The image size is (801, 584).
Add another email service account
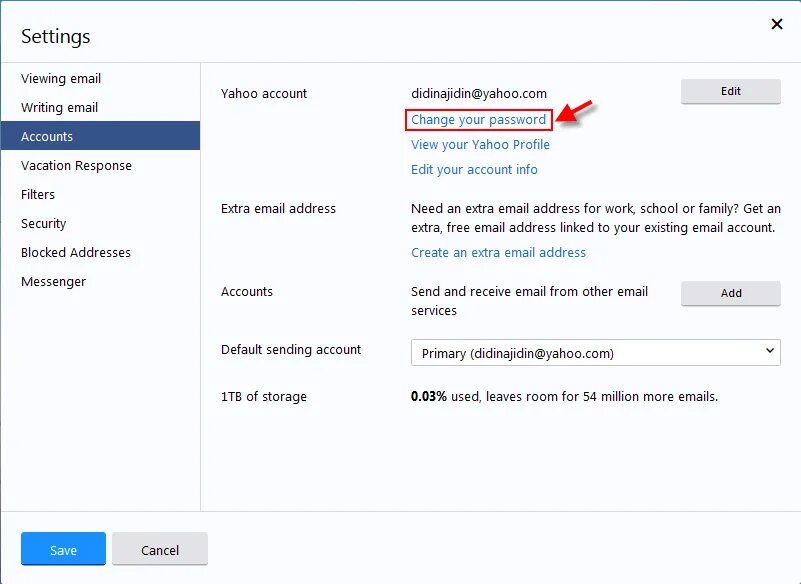click(x=731, y=293)
